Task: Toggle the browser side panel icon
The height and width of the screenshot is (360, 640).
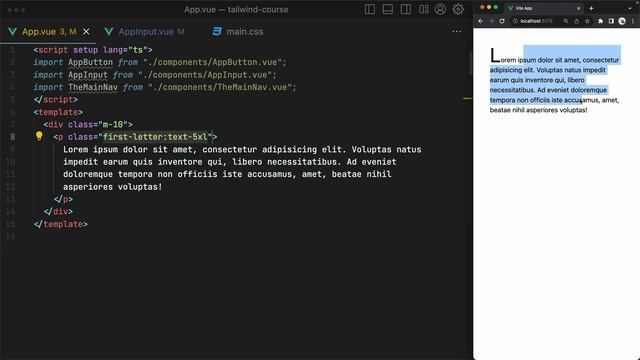Action: [611, 21]
